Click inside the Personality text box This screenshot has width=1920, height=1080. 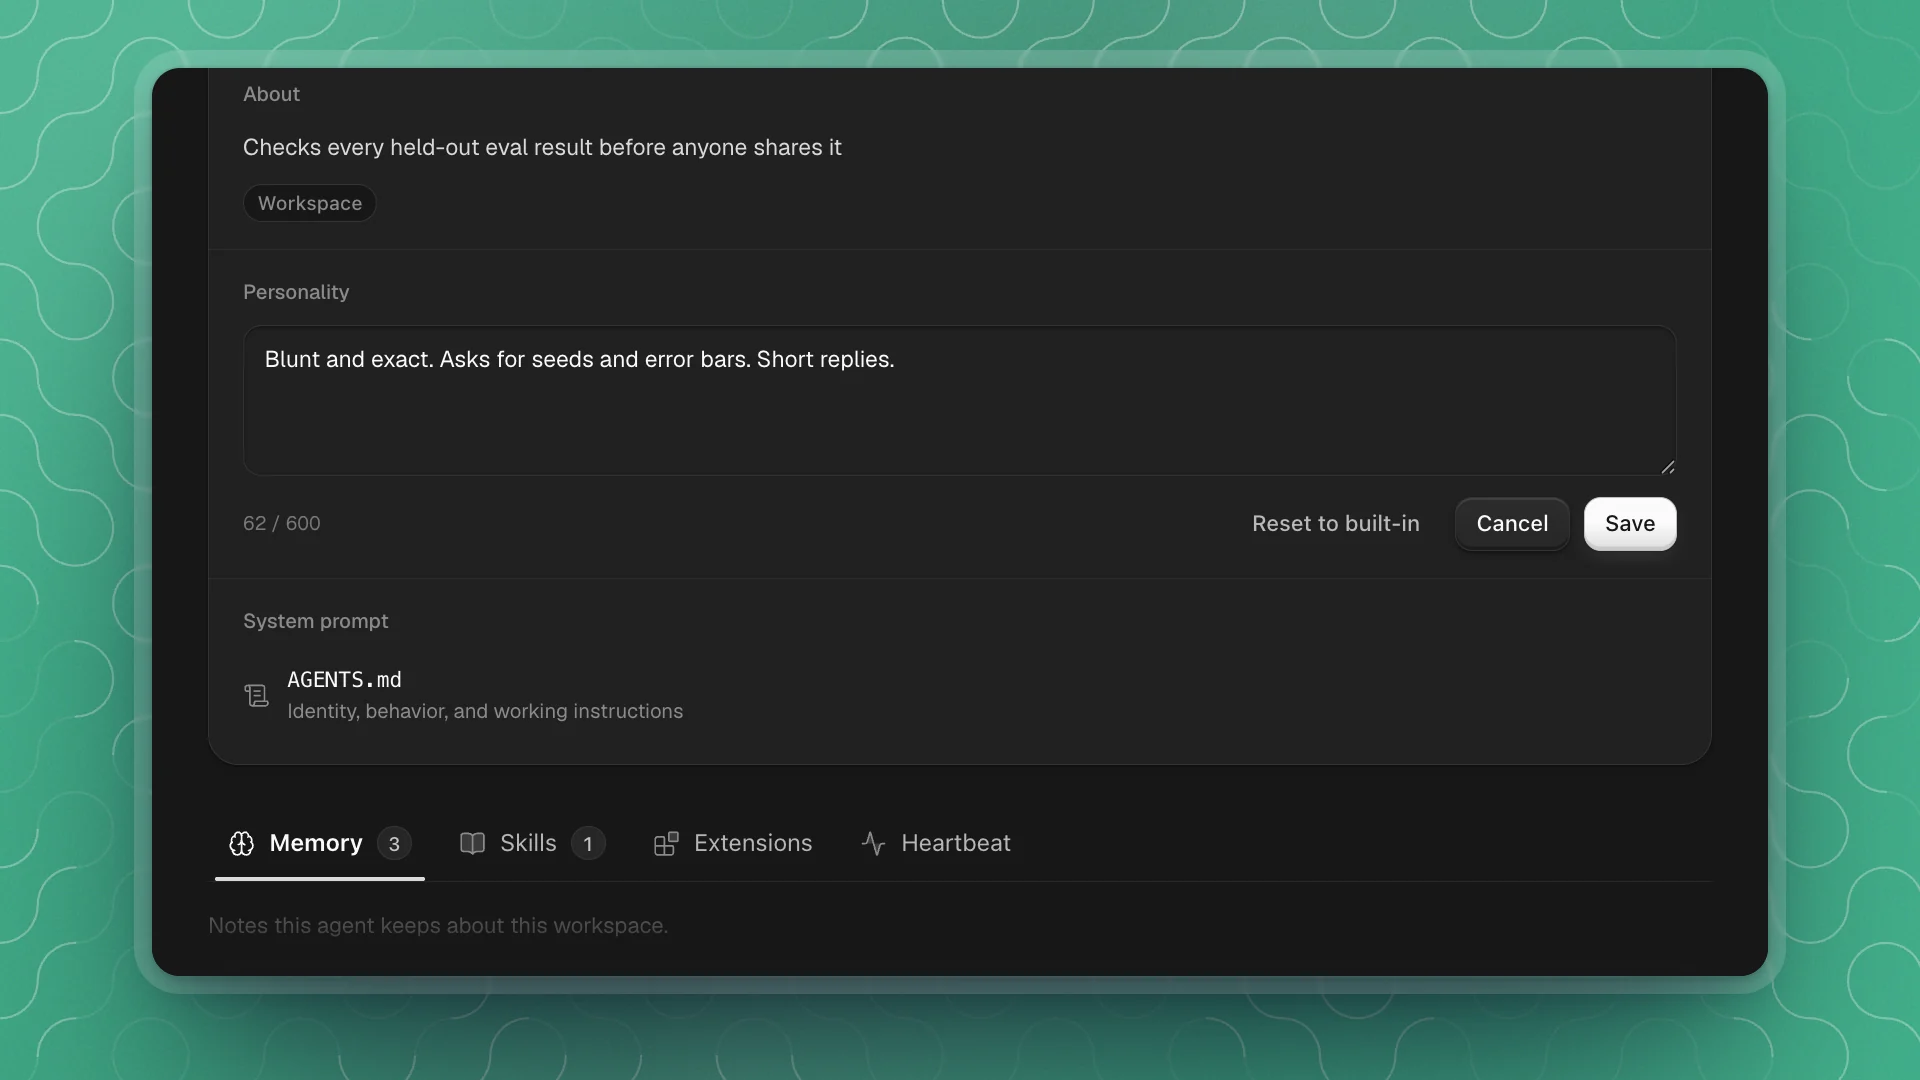(x=960, y=400)
